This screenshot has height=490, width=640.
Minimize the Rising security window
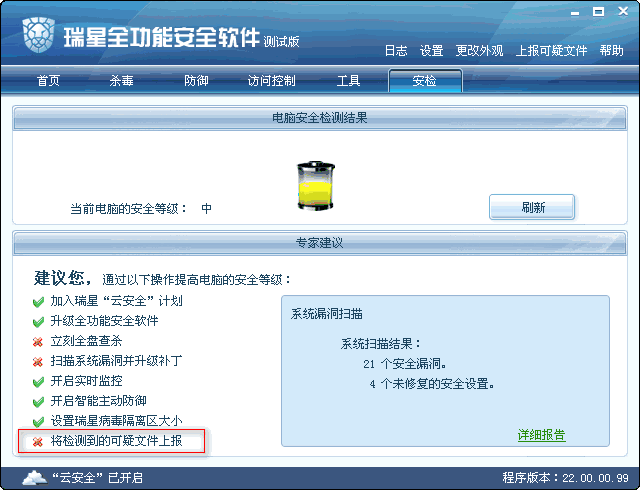coord(575,13)
